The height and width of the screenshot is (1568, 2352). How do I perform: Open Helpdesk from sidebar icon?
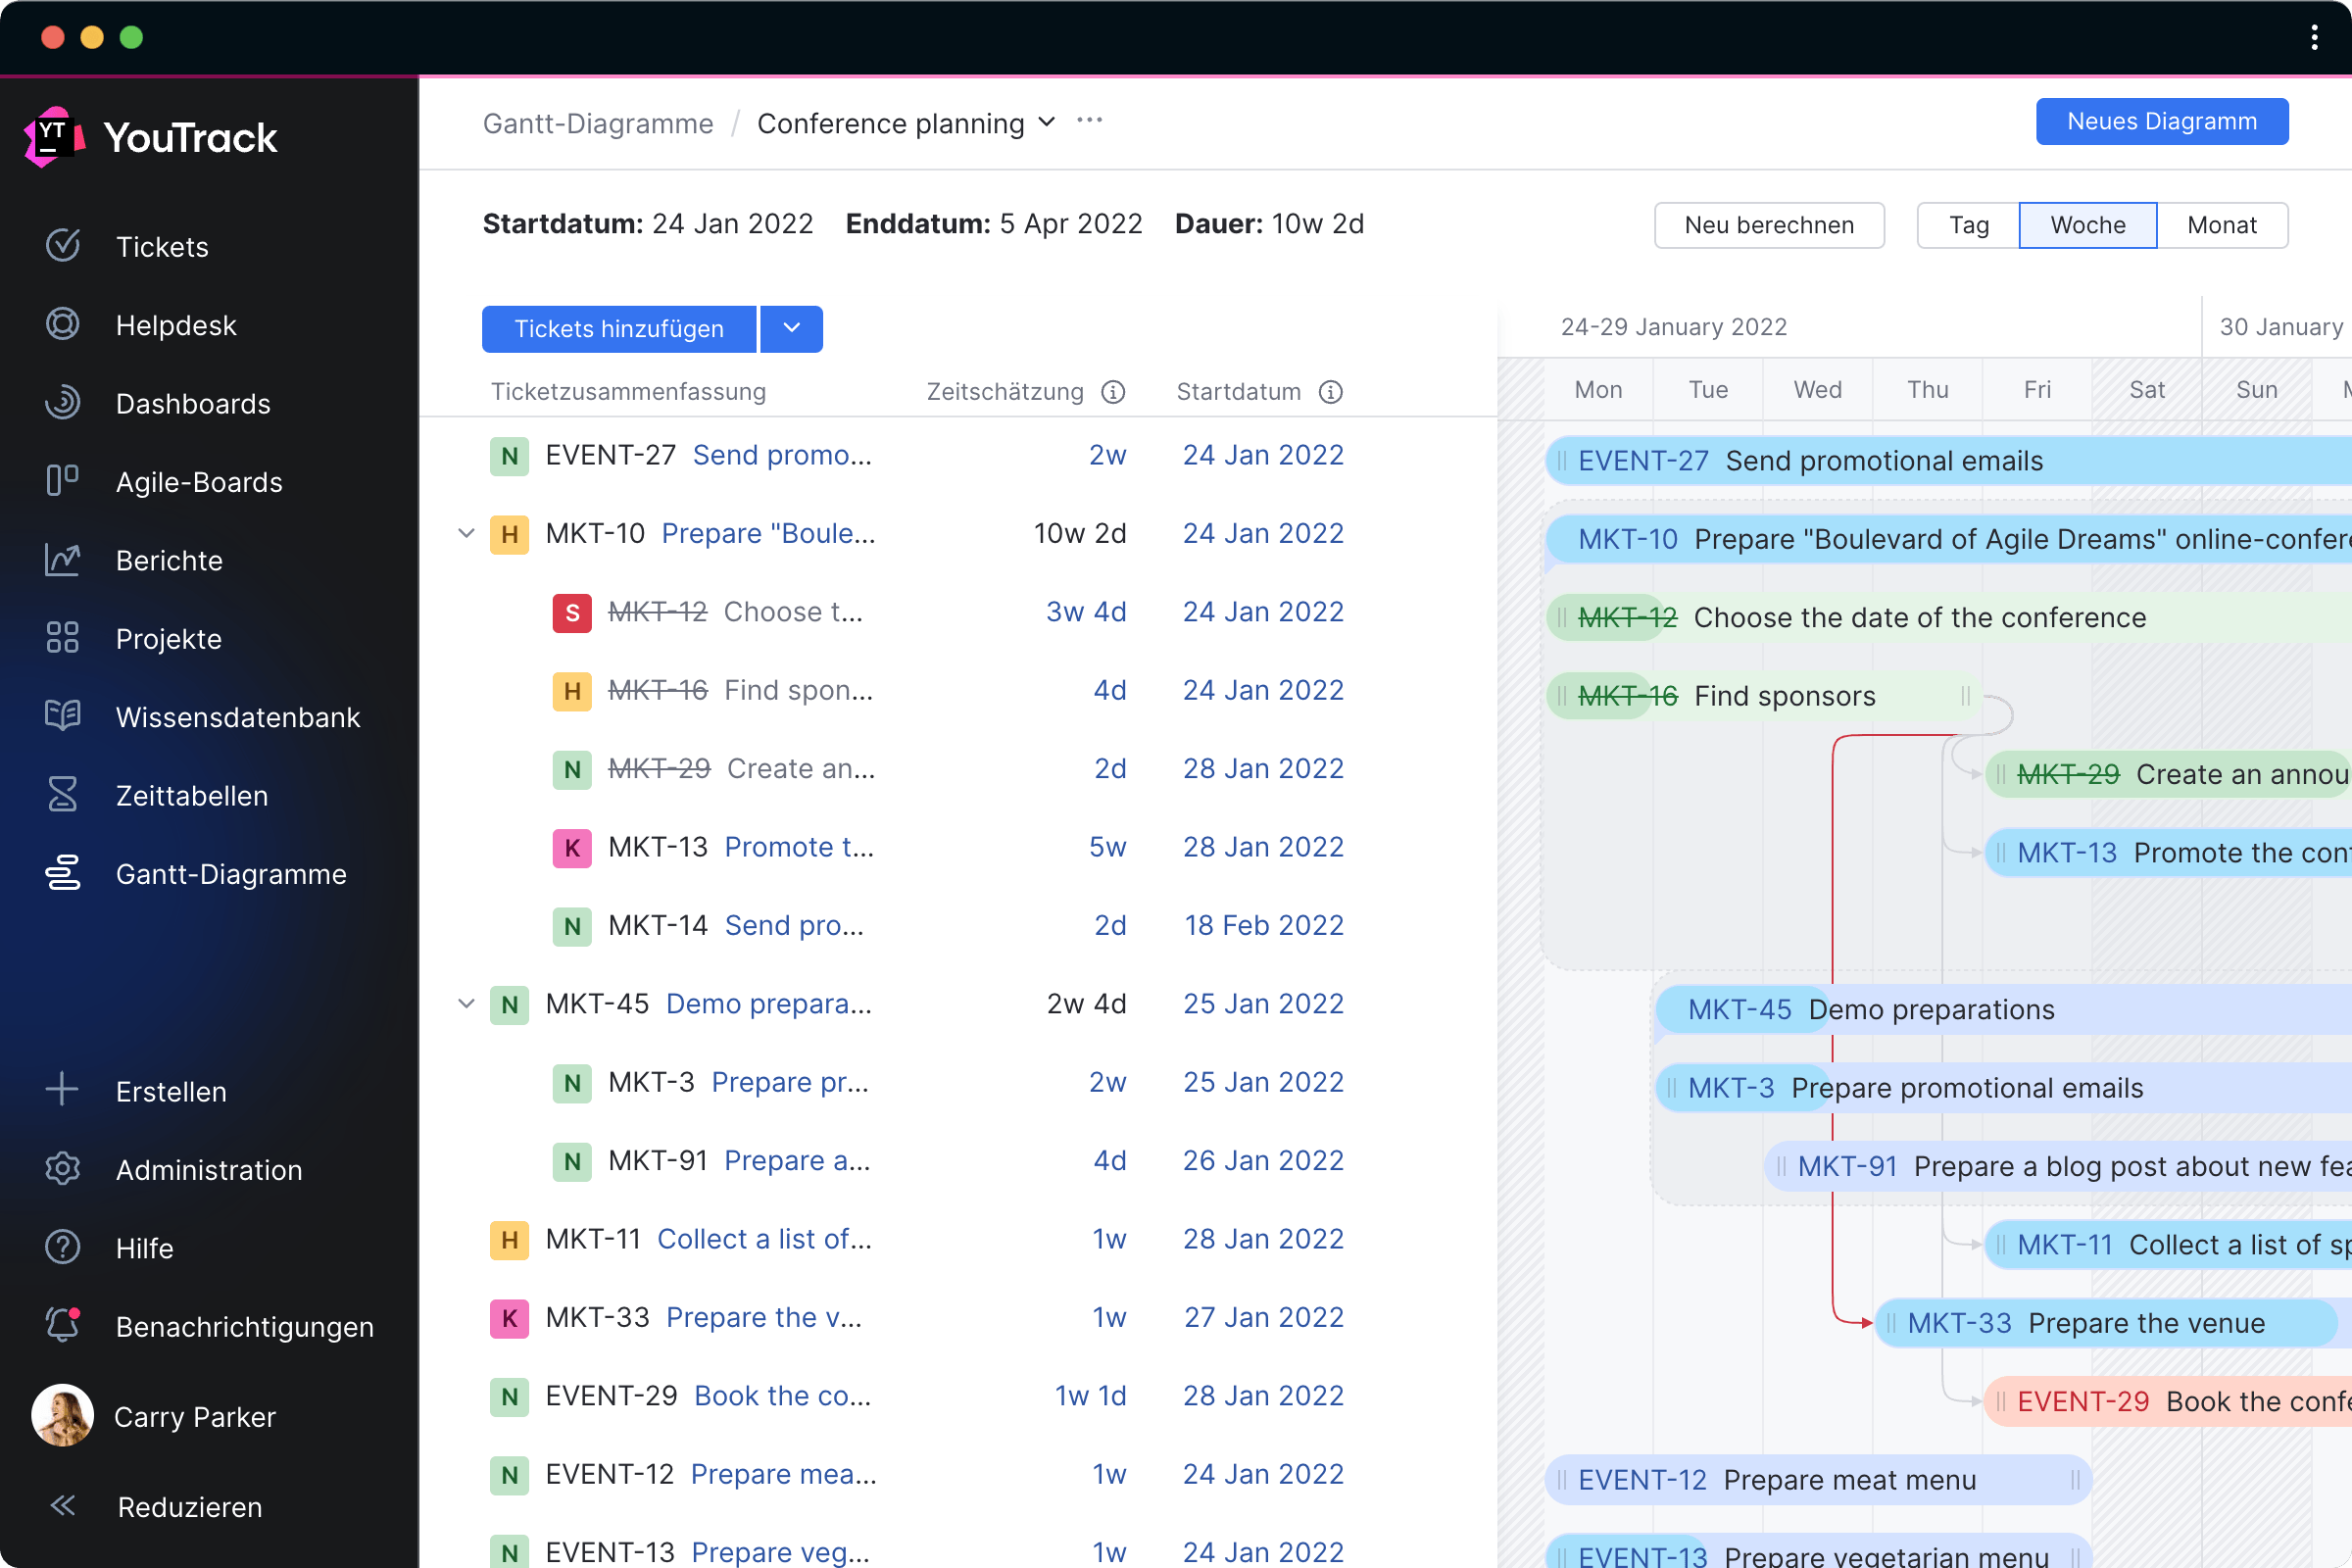(x=63, y=323)
